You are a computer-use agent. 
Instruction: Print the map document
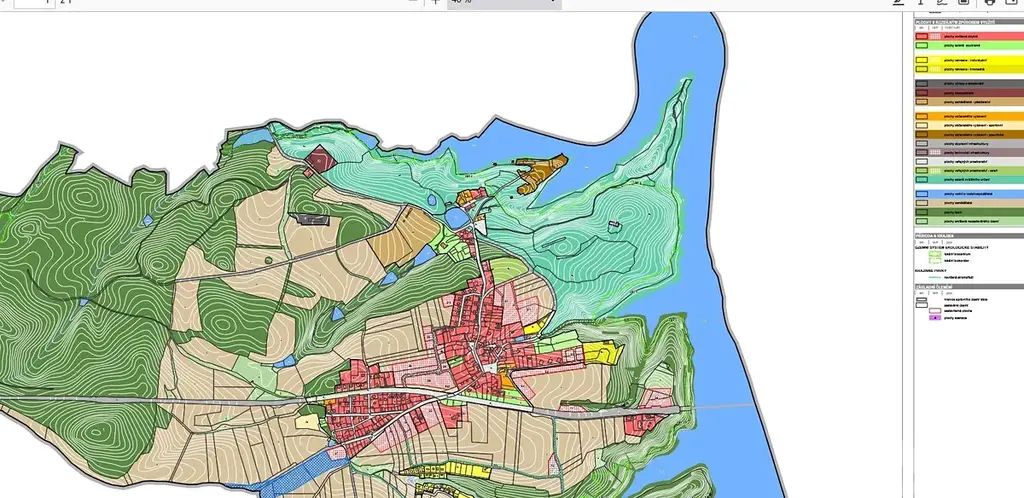point(991,3)
